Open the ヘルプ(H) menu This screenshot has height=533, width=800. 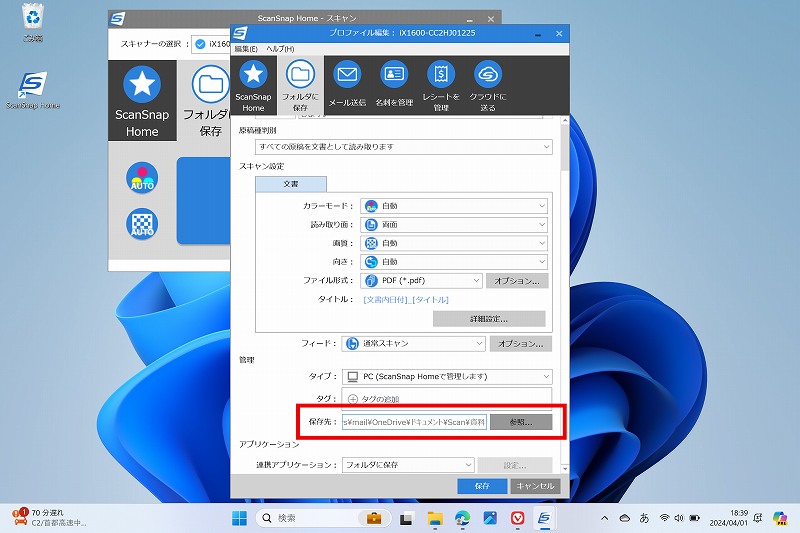280,49
